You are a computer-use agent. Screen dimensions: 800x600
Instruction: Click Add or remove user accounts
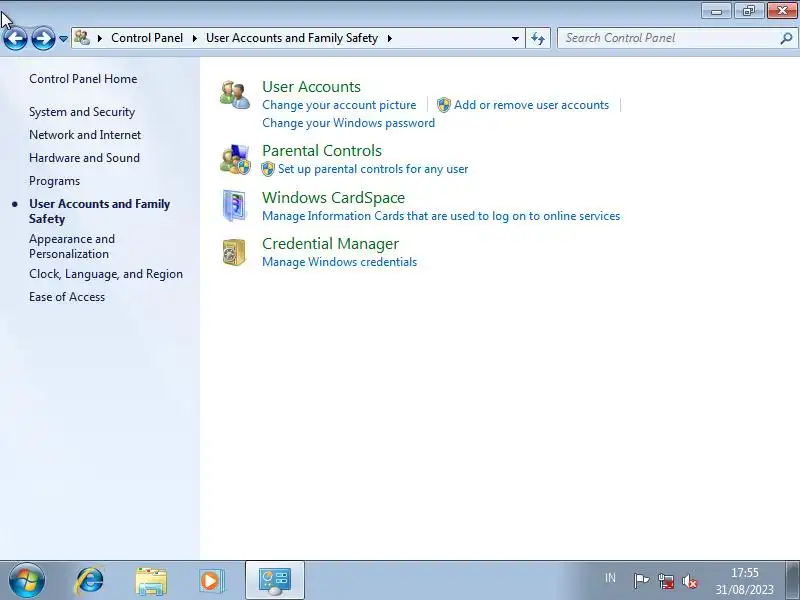(532, 105)
